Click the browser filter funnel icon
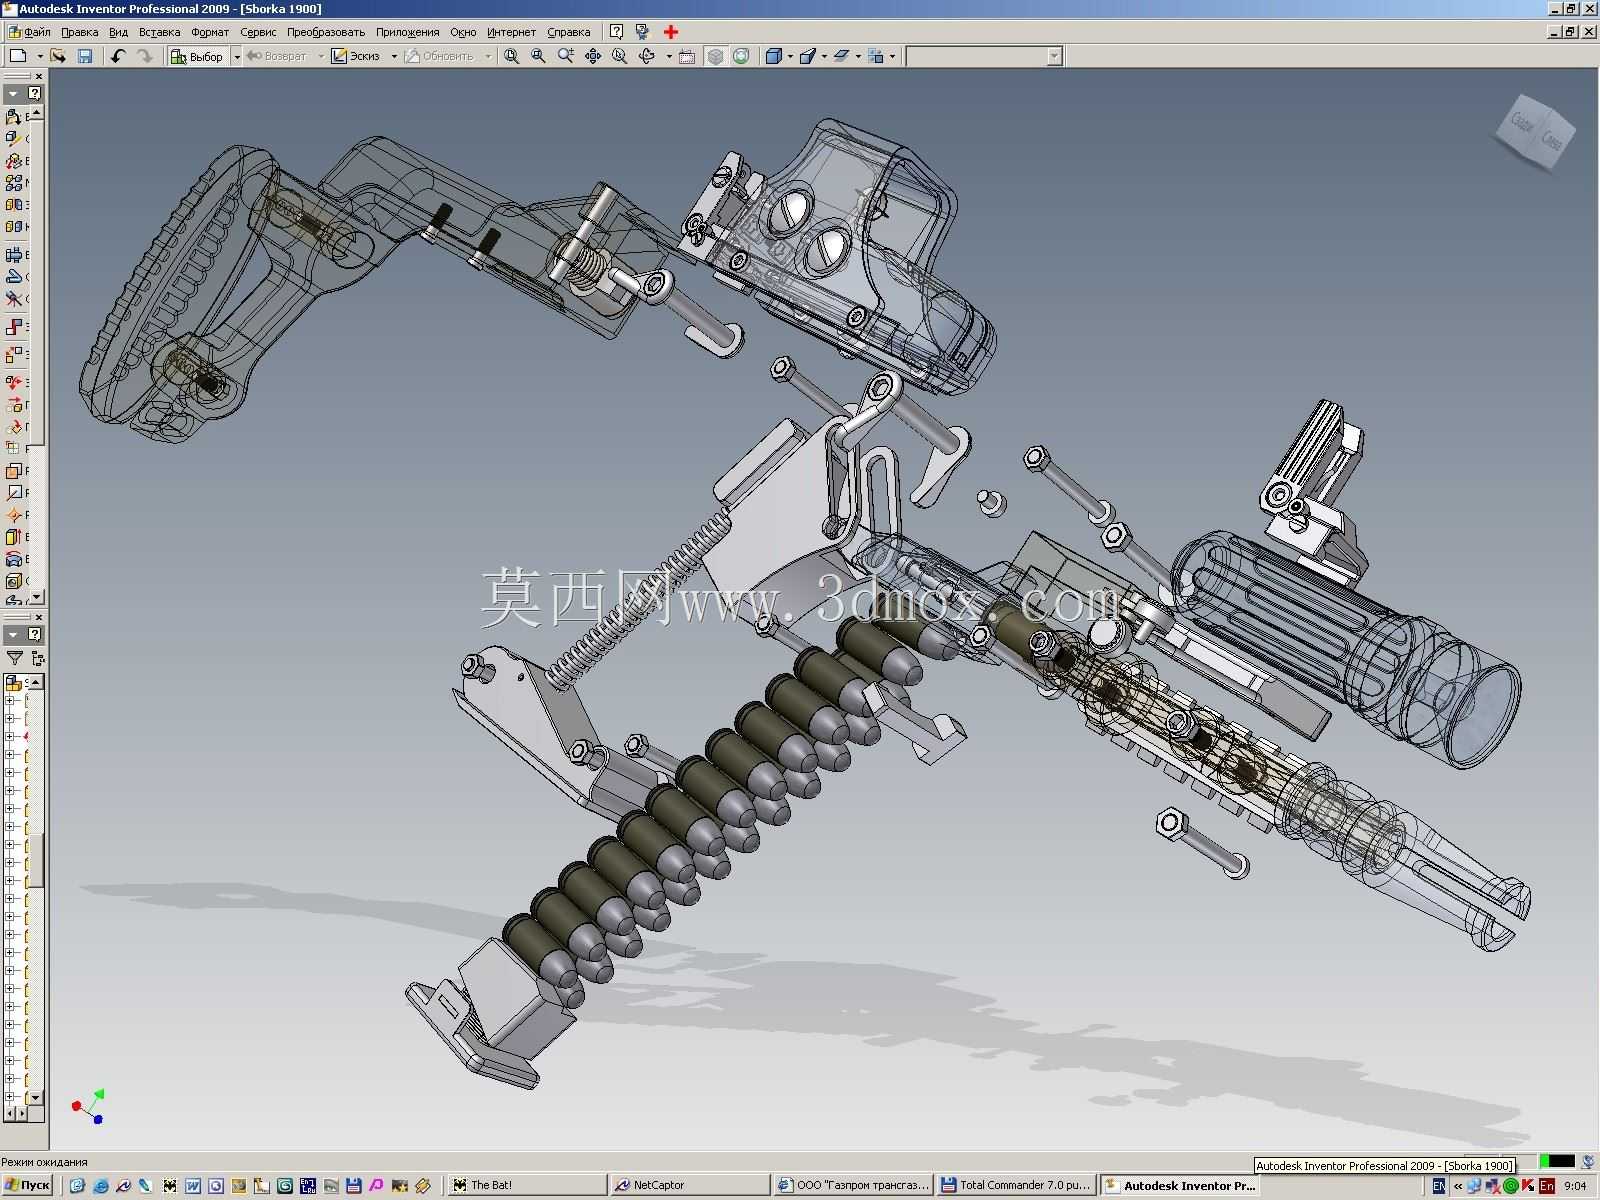1600x1200 pixels. pos(15,658)
